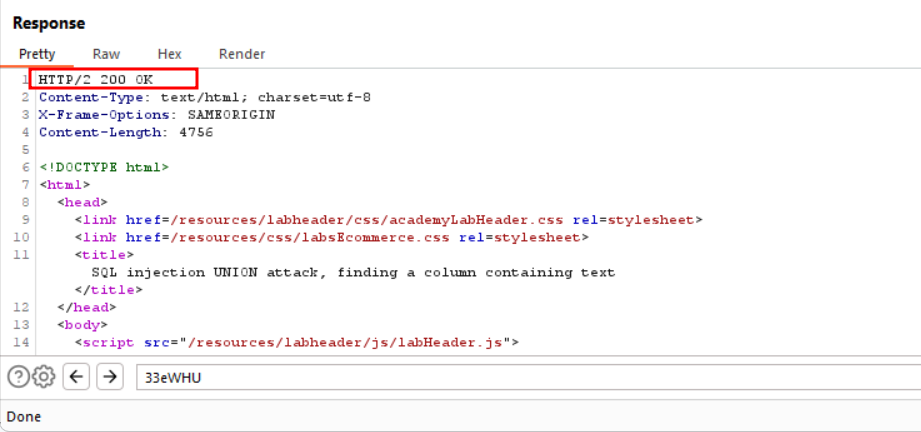
Task: Click the X-Frame-Options: SAMEORIGIN line
Action: click(157, 115)
